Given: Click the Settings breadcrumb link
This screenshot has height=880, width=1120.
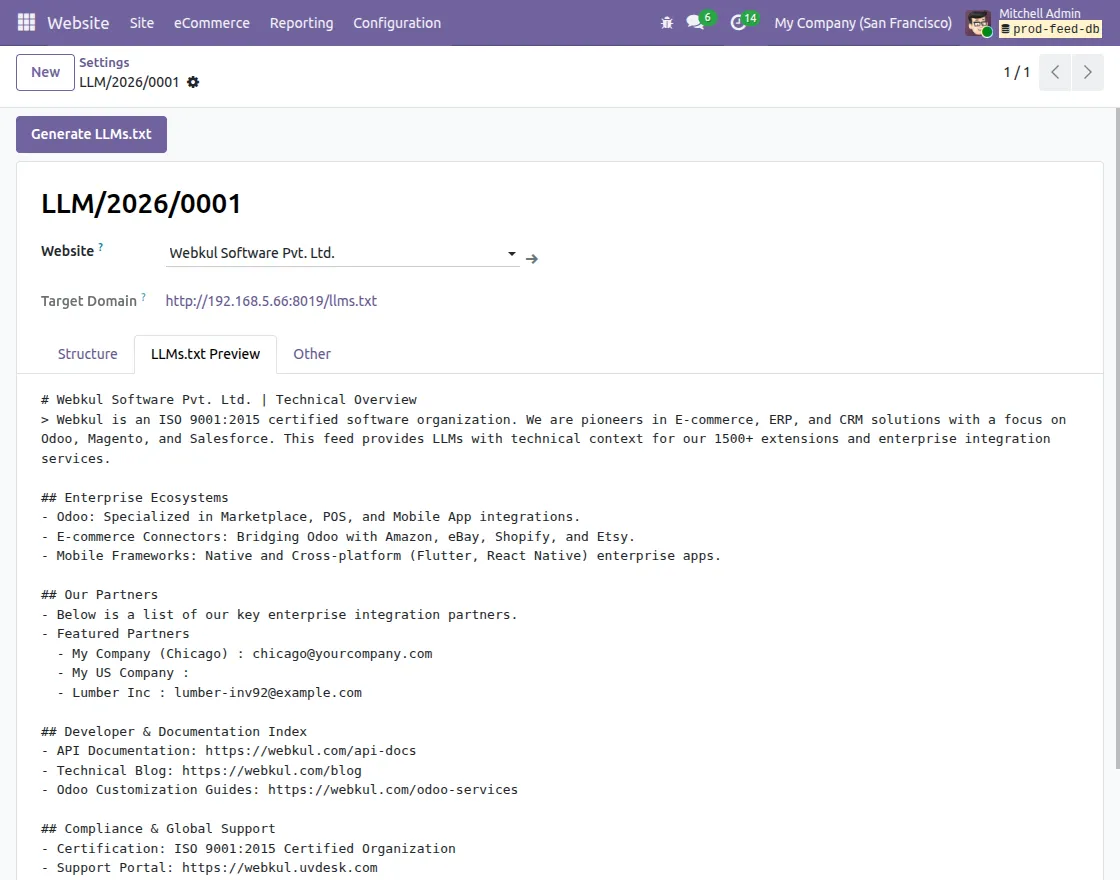Looking at the screenshot, I should (104, 62).
